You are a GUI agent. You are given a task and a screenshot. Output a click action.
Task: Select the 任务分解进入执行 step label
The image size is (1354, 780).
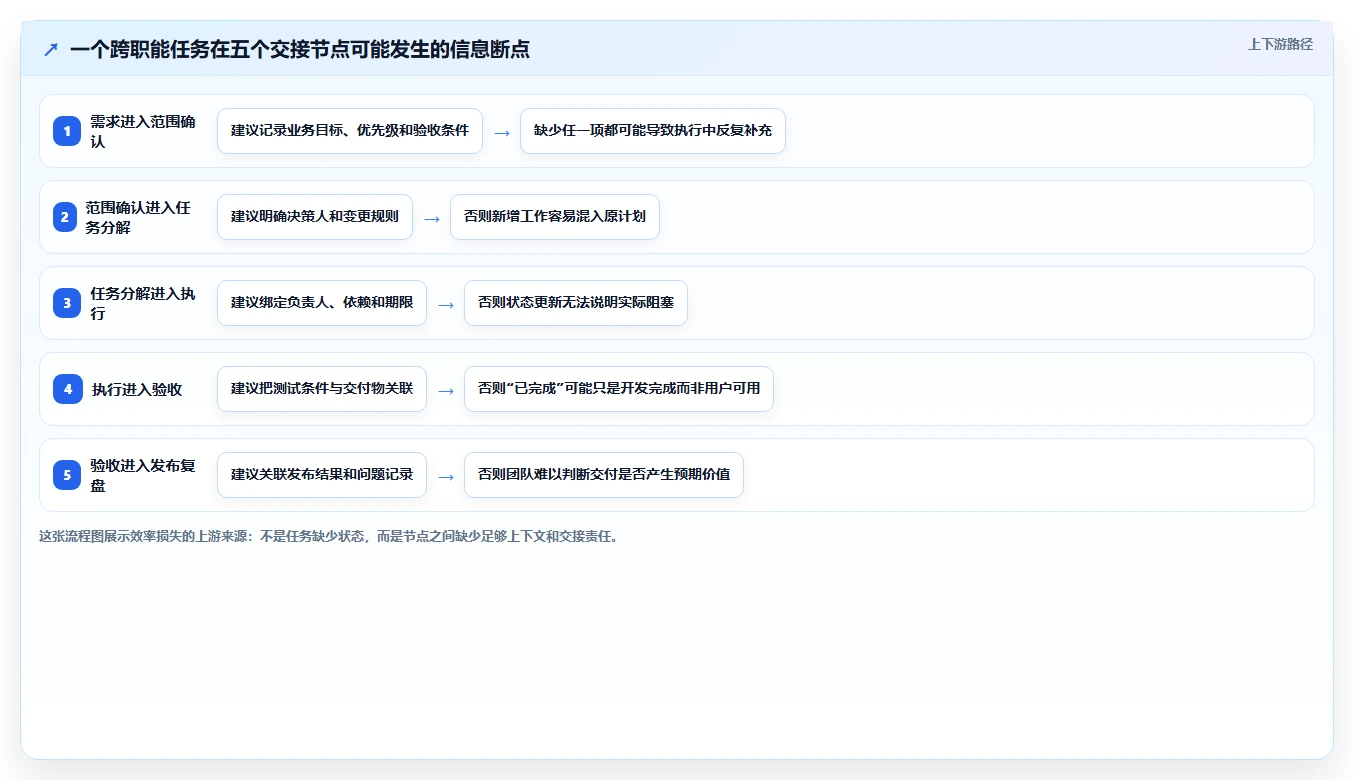[143, 303]
